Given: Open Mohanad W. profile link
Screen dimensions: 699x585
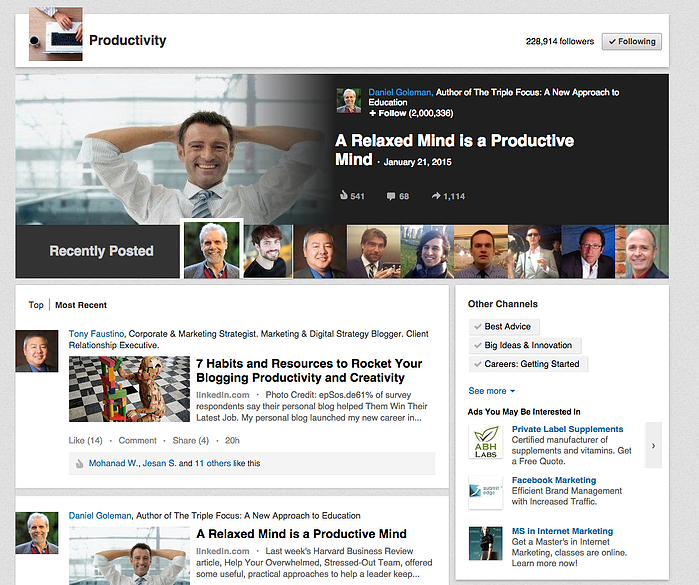Looking at the screenshot, I should (x=114, y=463).
